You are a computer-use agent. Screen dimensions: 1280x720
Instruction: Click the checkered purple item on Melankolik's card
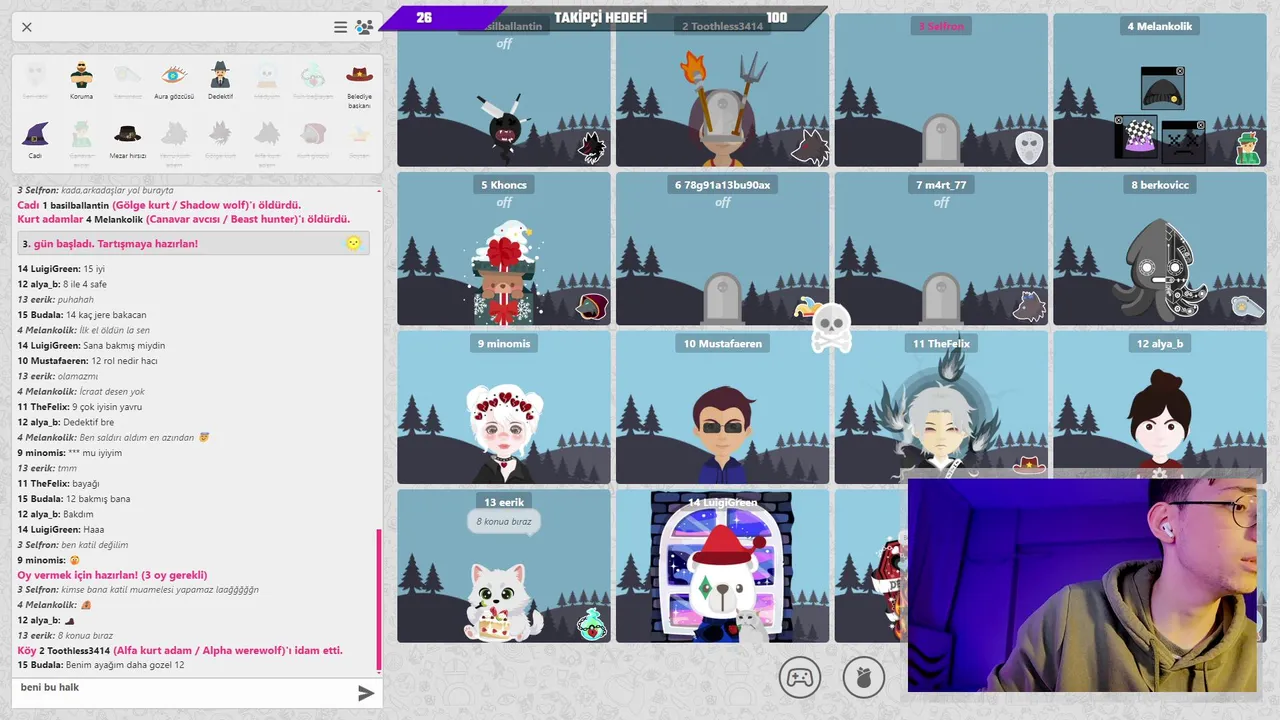[1137, 137]
